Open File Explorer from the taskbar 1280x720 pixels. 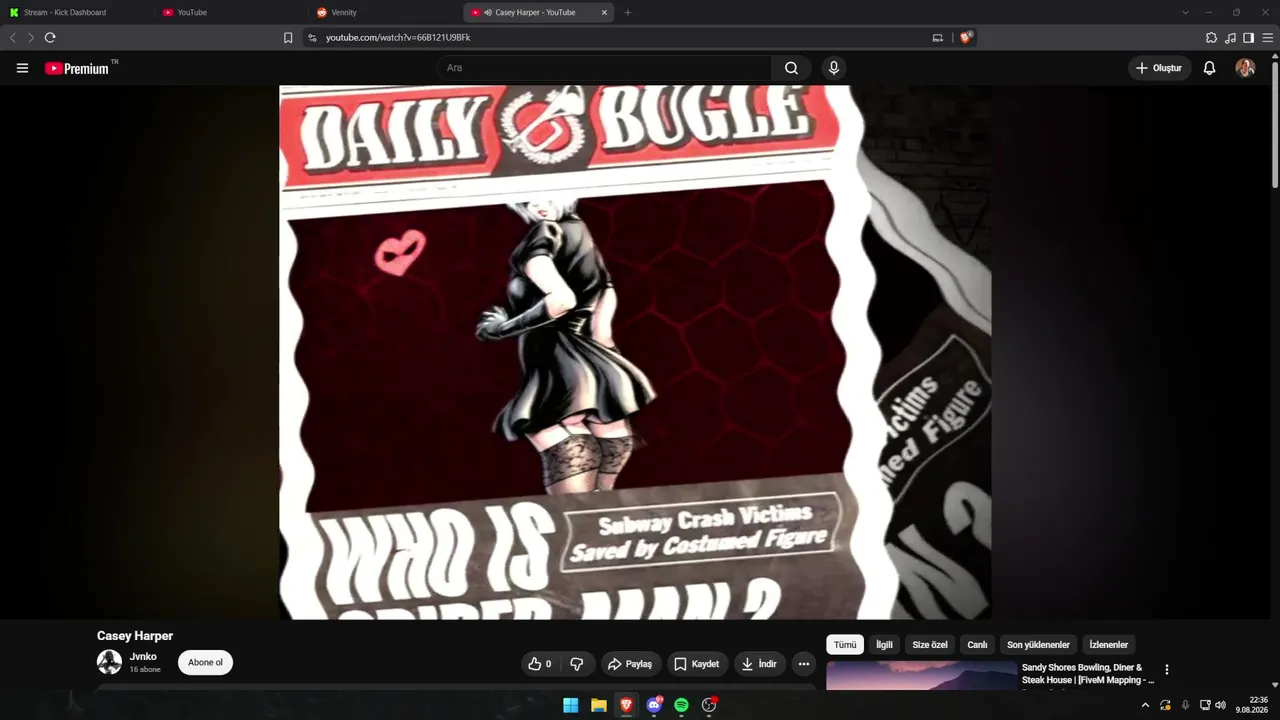(598, 705)
